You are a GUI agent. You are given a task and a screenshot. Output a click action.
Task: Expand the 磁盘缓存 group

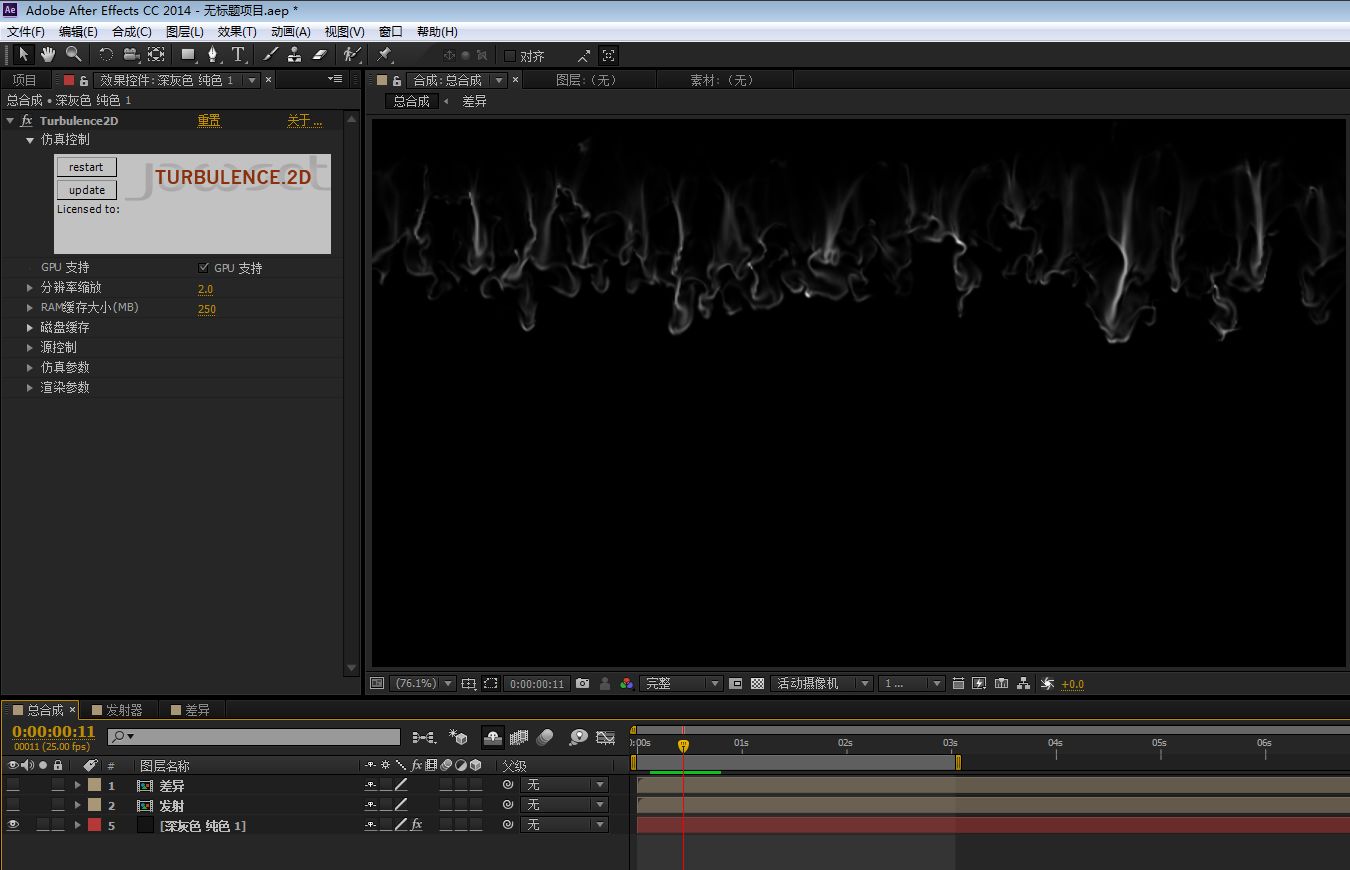(30, 328)
